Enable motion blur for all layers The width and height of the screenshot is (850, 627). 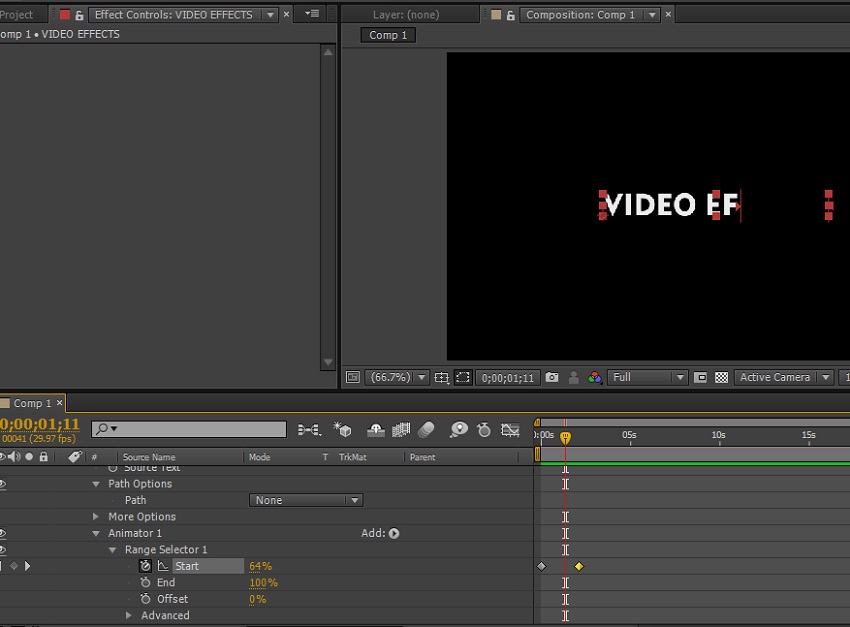coord(427,430)
